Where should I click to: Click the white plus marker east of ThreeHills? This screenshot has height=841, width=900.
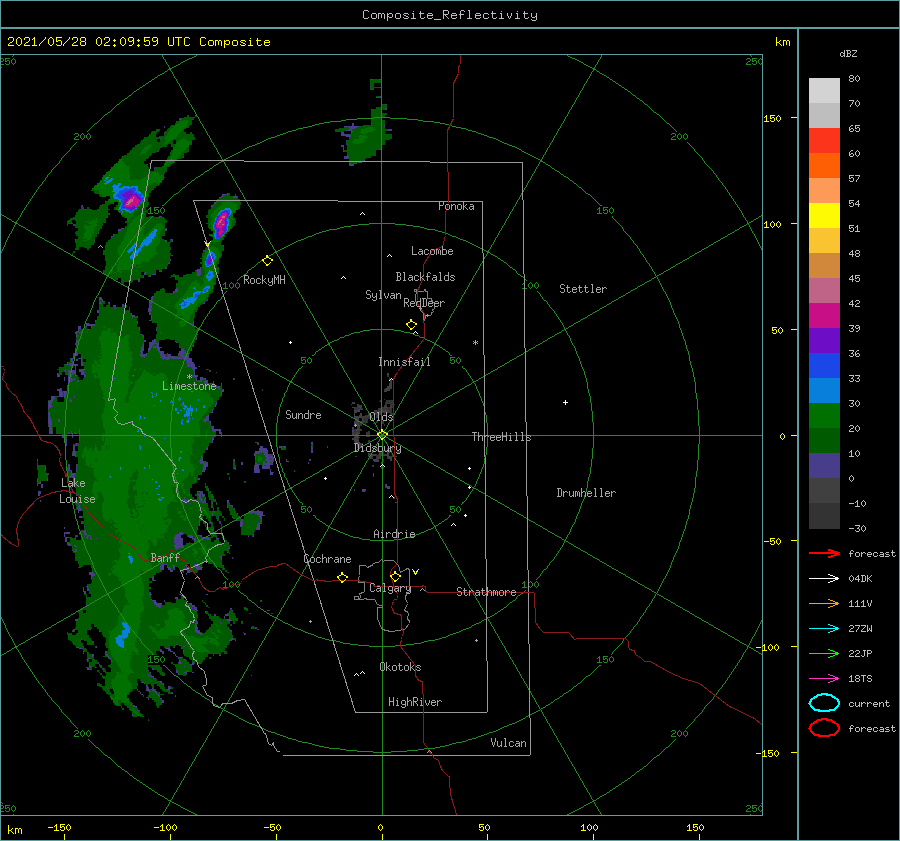(x=565, y=402)
